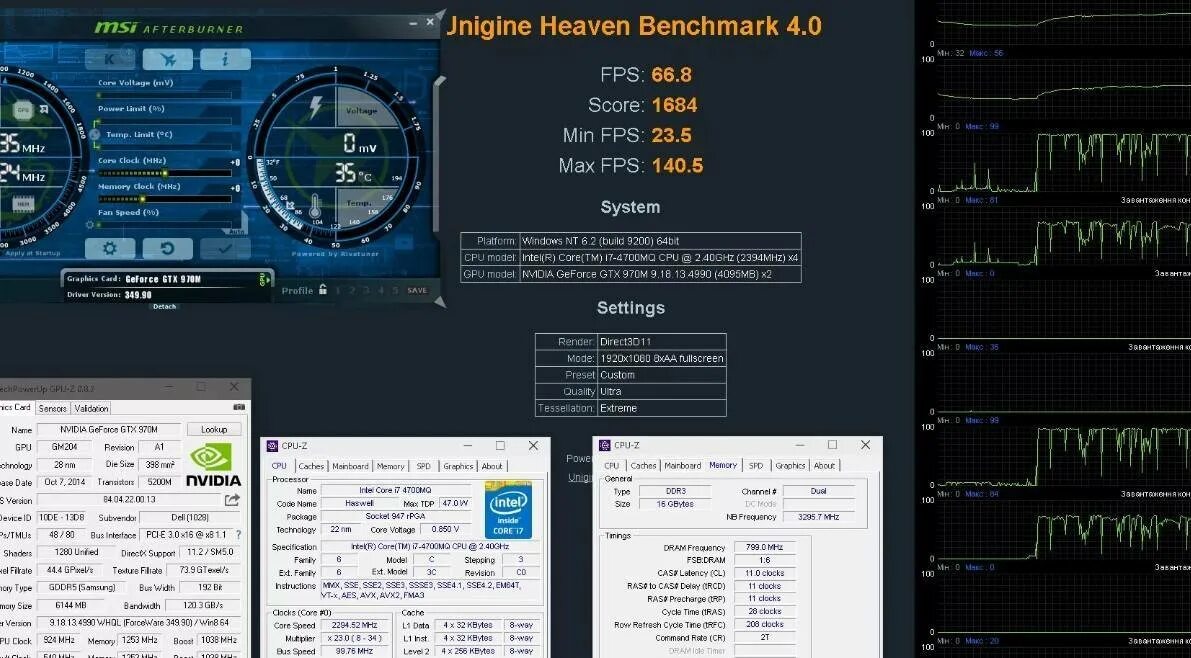Click the Bus Interface question mark in GPU-Z
The image size is (1191, 658).
(x=239, y=535)
